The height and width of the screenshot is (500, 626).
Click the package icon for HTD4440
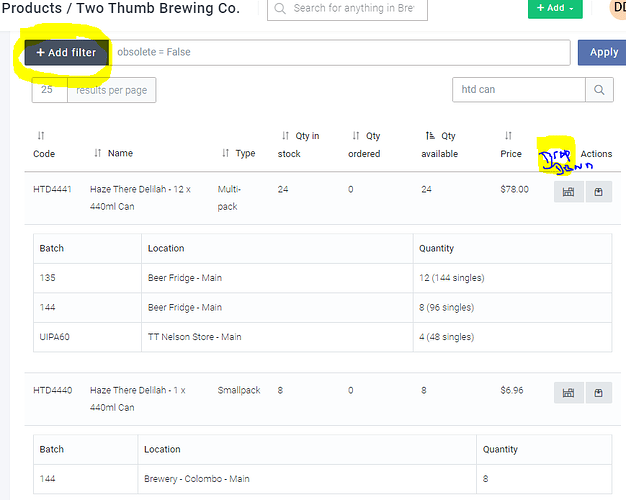coord(598,393)
